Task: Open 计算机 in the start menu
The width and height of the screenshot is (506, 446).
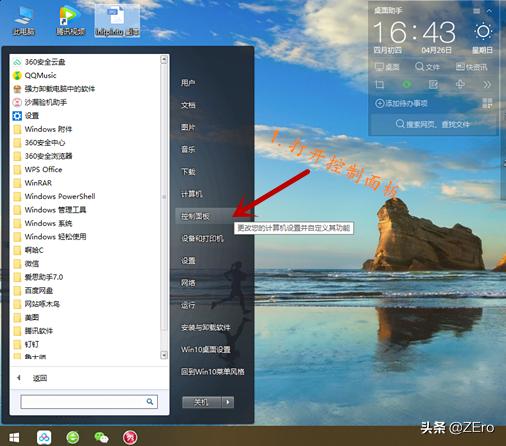Action: coord(191,194)
